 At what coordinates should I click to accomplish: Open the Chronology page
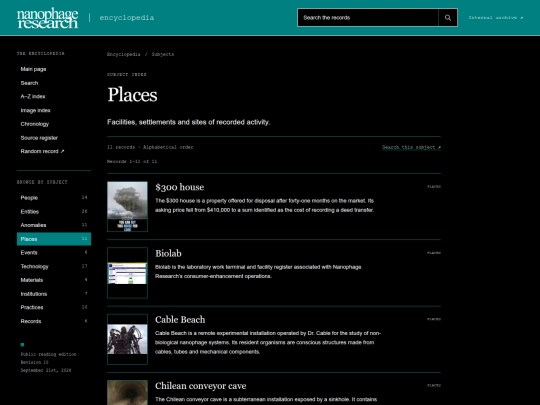click(35, 124)
